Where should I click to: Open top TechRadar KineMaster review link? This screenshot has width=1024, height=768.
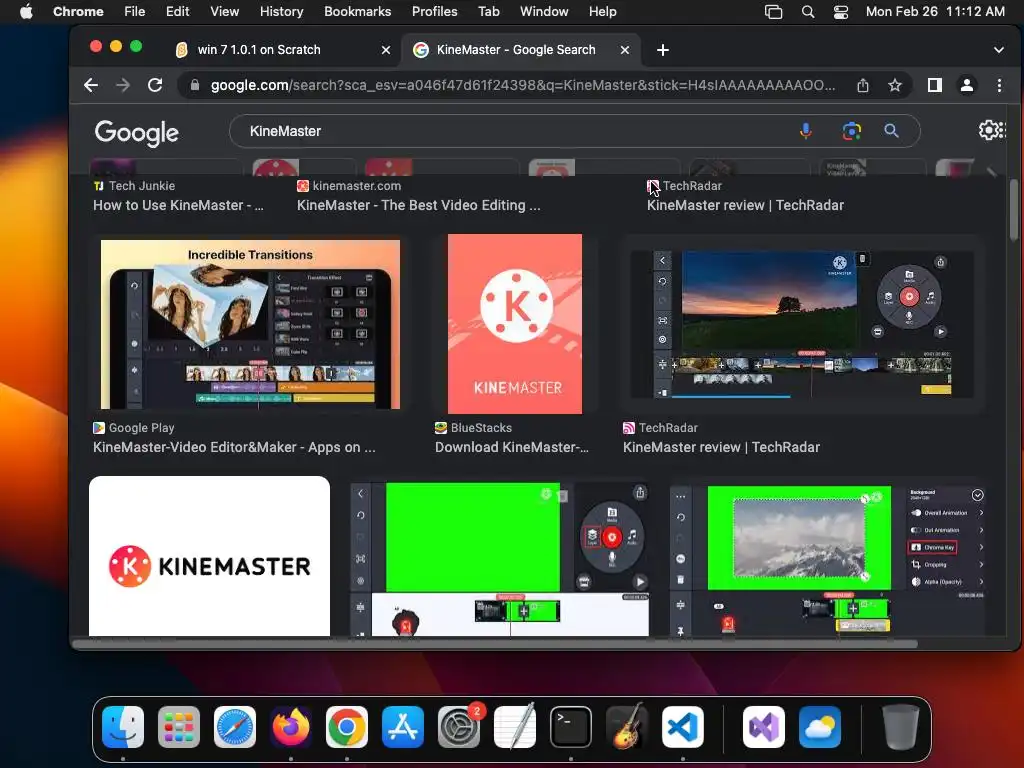click(745, 205)
